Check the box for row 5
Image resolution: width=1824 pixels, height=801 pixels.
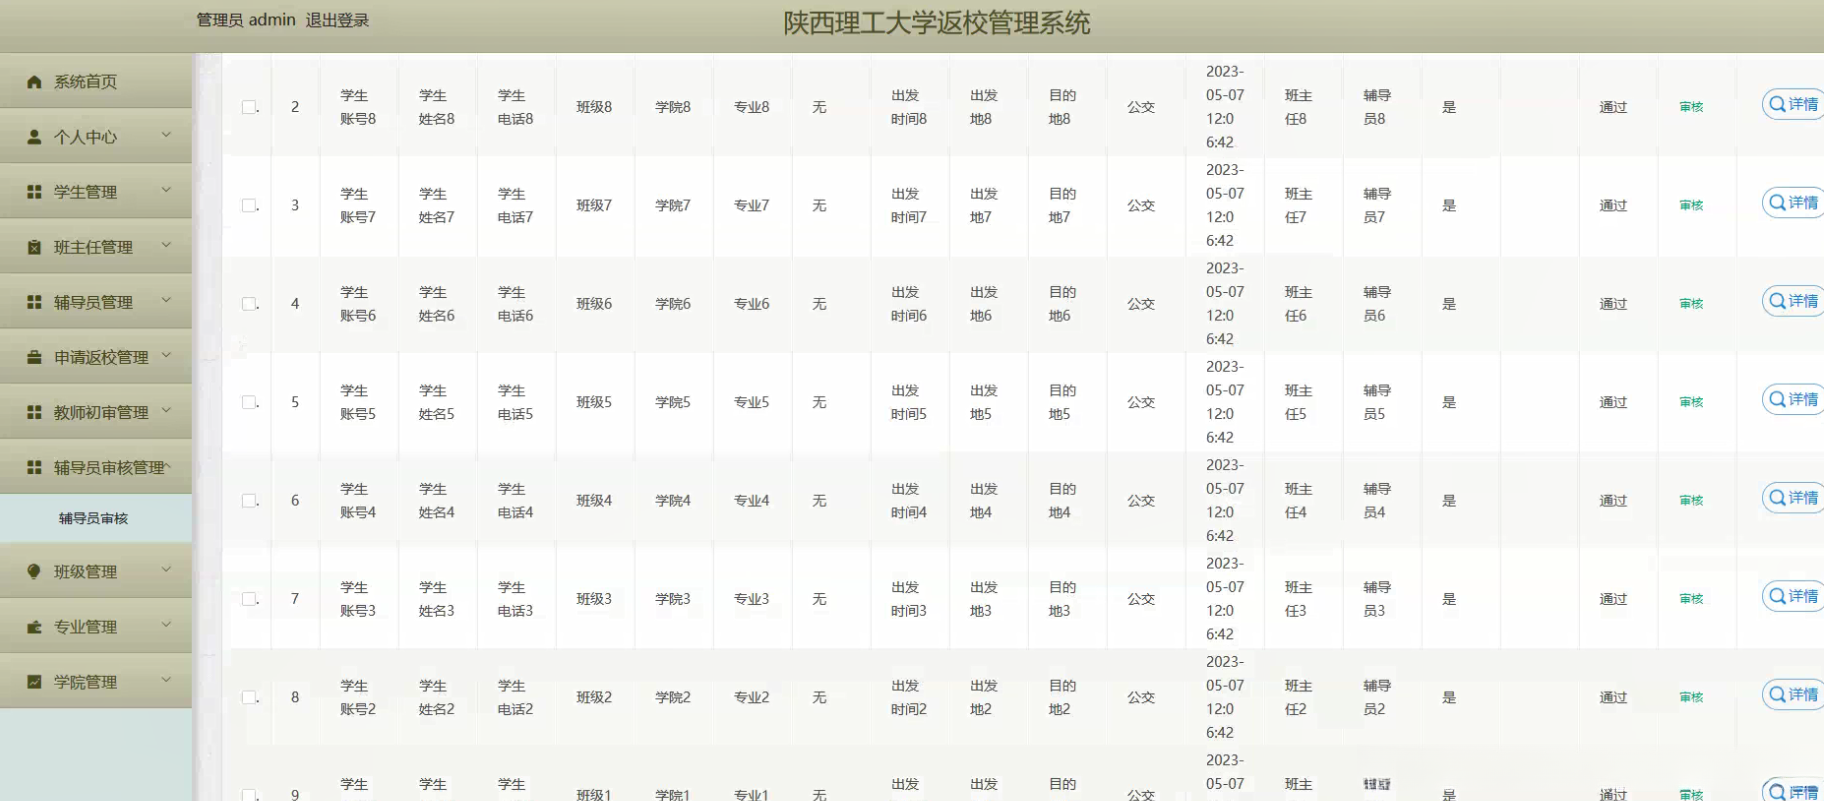[249, 402]
